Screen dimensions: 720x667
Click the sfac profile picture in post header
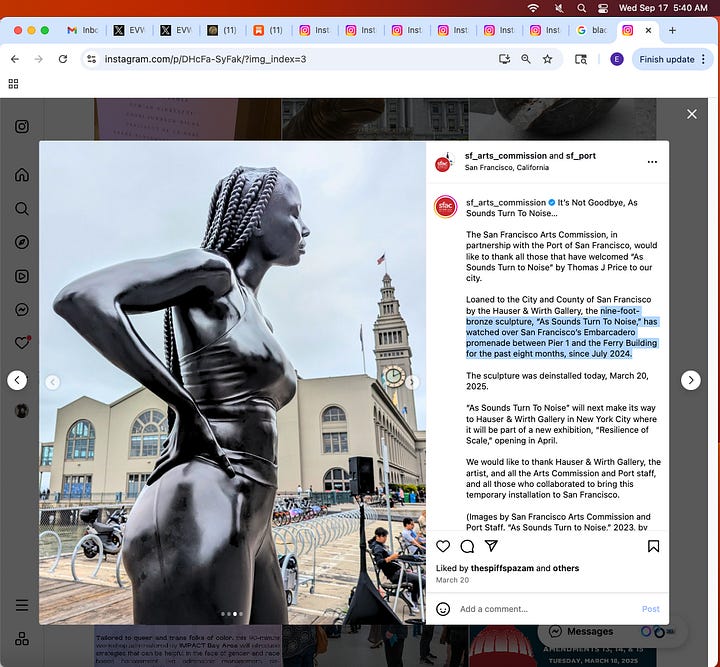444,162
